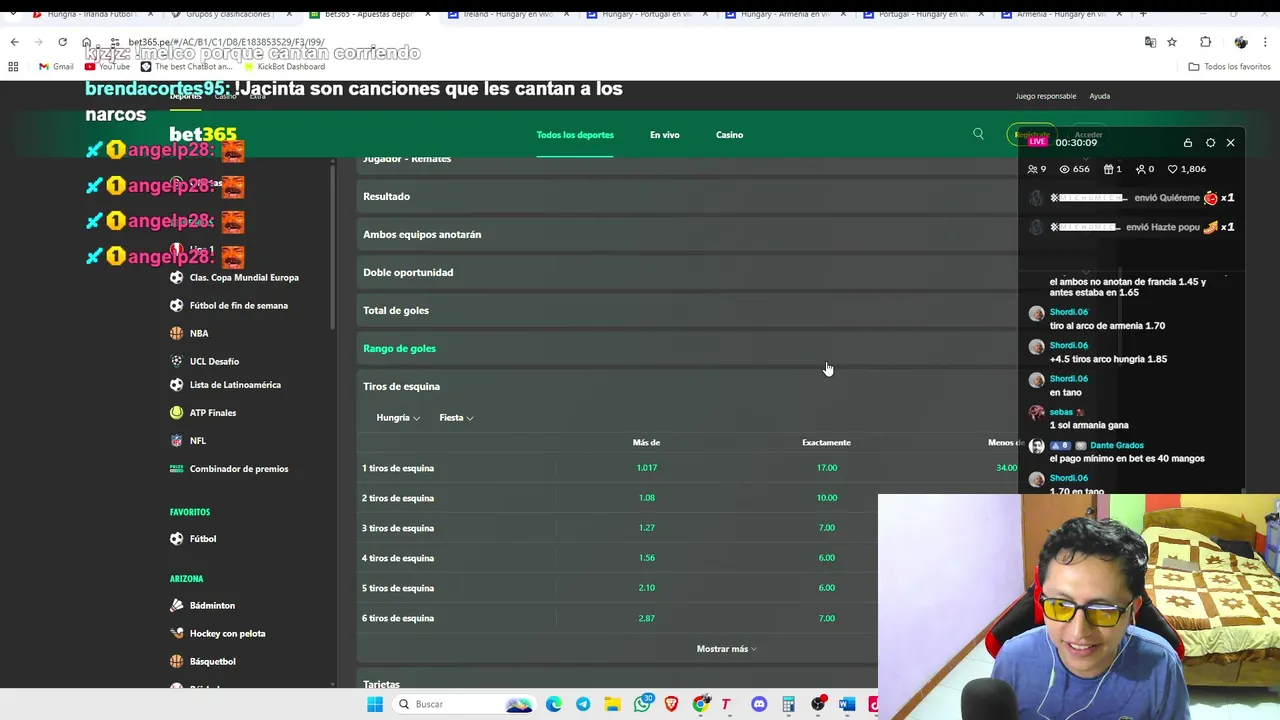Open UCL Desafío in sidebar
Screen dimensions: 1280x720
tap(214, 361)
